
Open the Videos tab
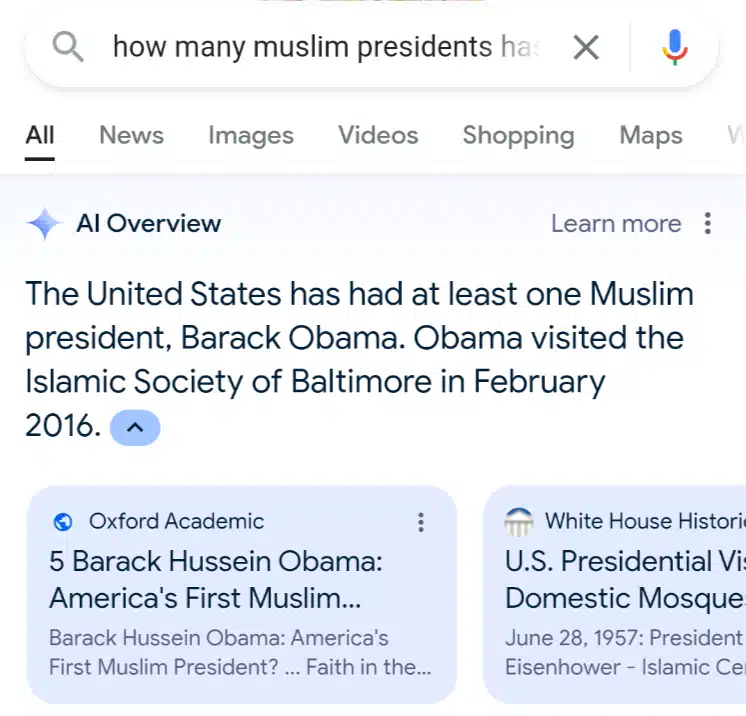(378, 135)
